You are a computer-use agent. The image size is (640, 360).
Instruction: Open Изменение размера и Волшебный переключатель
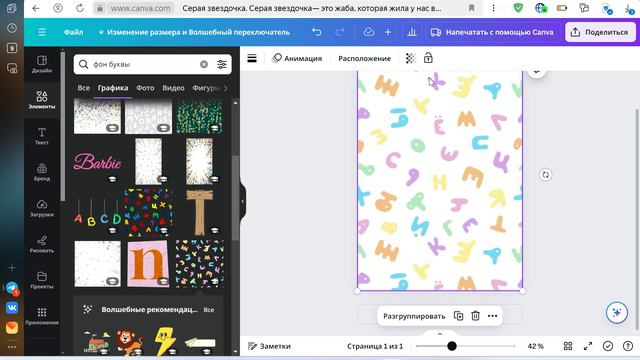tap(194, 32)
